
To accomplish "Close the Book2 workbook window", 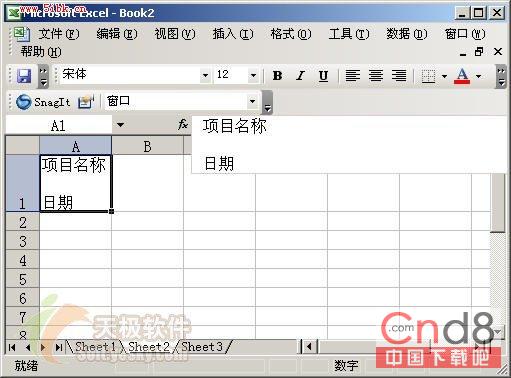I will coord(498,52).
